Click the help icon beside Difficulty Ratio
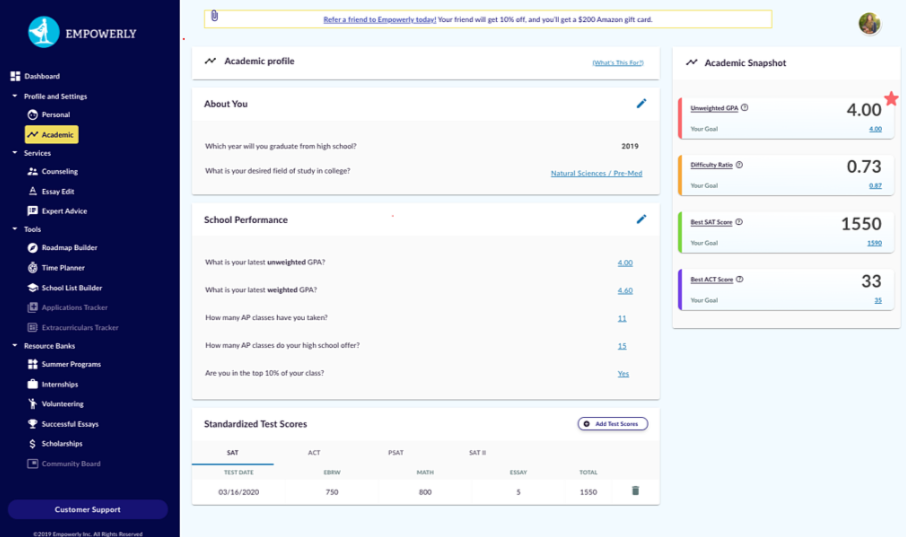Viewport: 906px width, 537px height. click(739, 165)
